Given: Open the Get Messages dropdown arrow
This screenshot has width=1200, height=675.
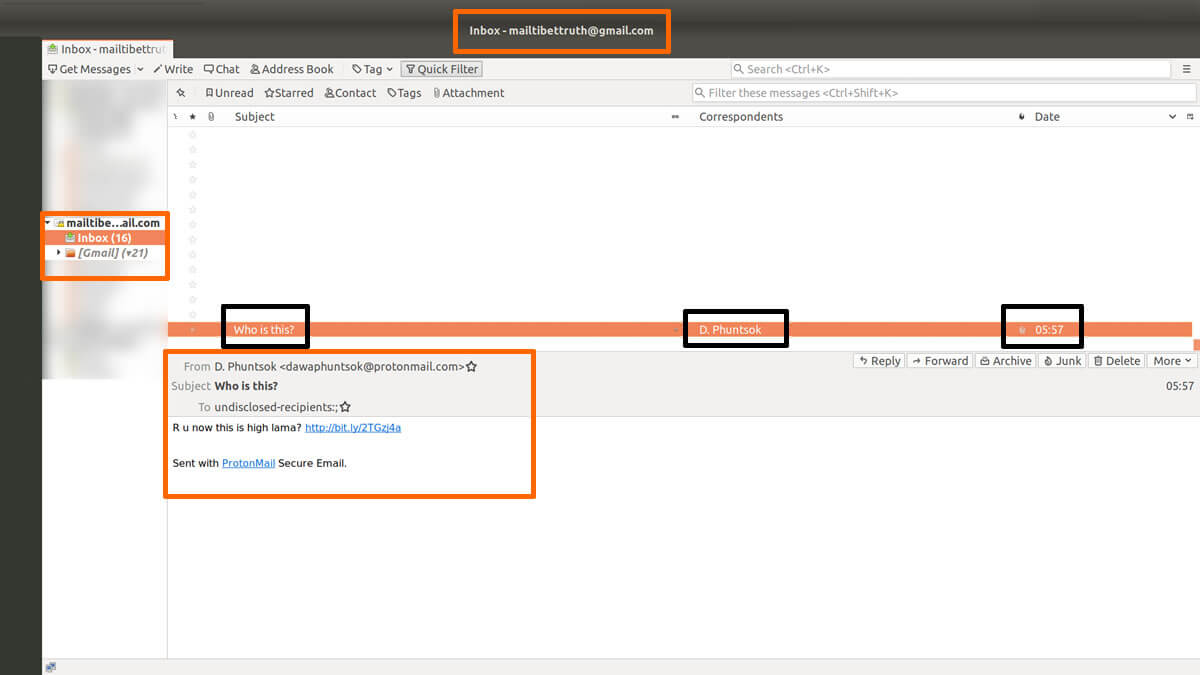Looking at the screenshot, I should coord(140,69).
